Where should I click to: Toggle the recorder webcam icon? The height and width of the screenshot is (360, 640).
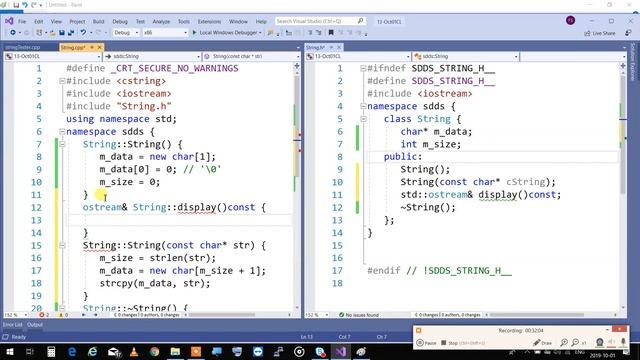click(x=599, y=342)
